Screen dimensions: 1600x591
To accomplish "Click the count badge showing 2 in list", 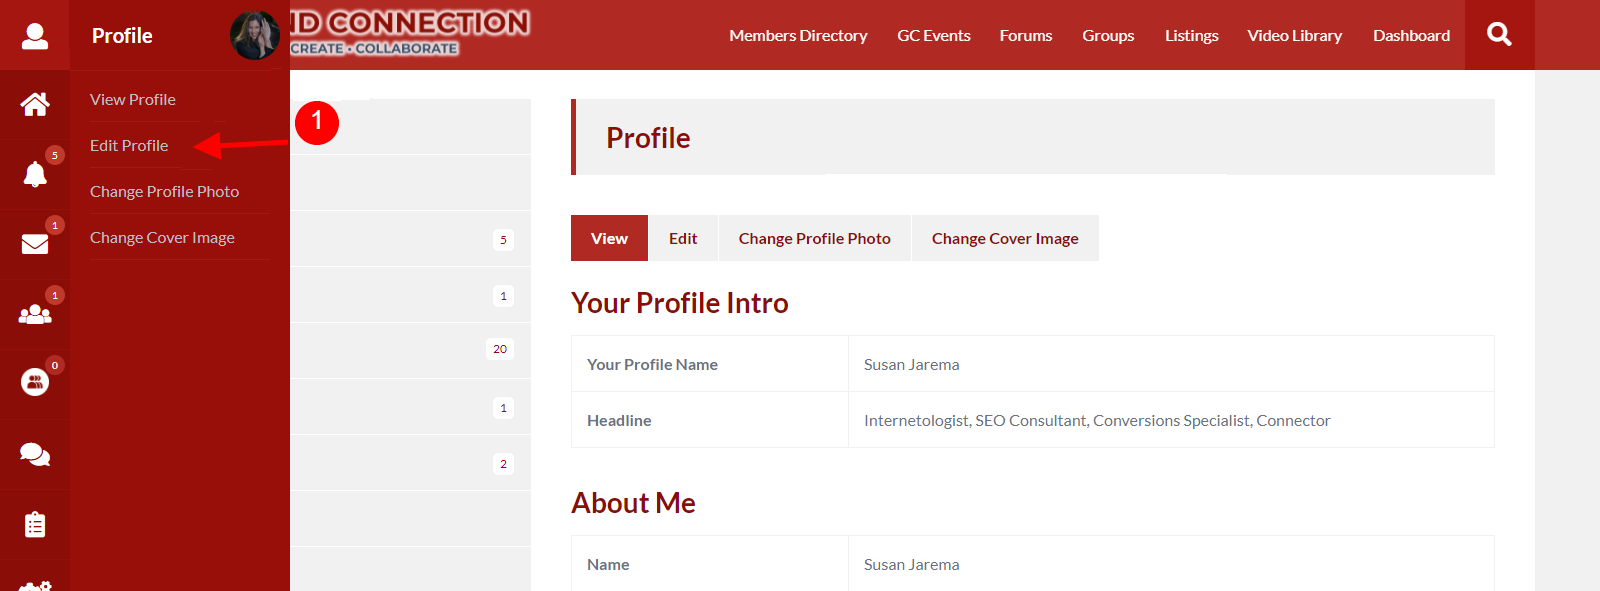I will [x=503, y=464].
